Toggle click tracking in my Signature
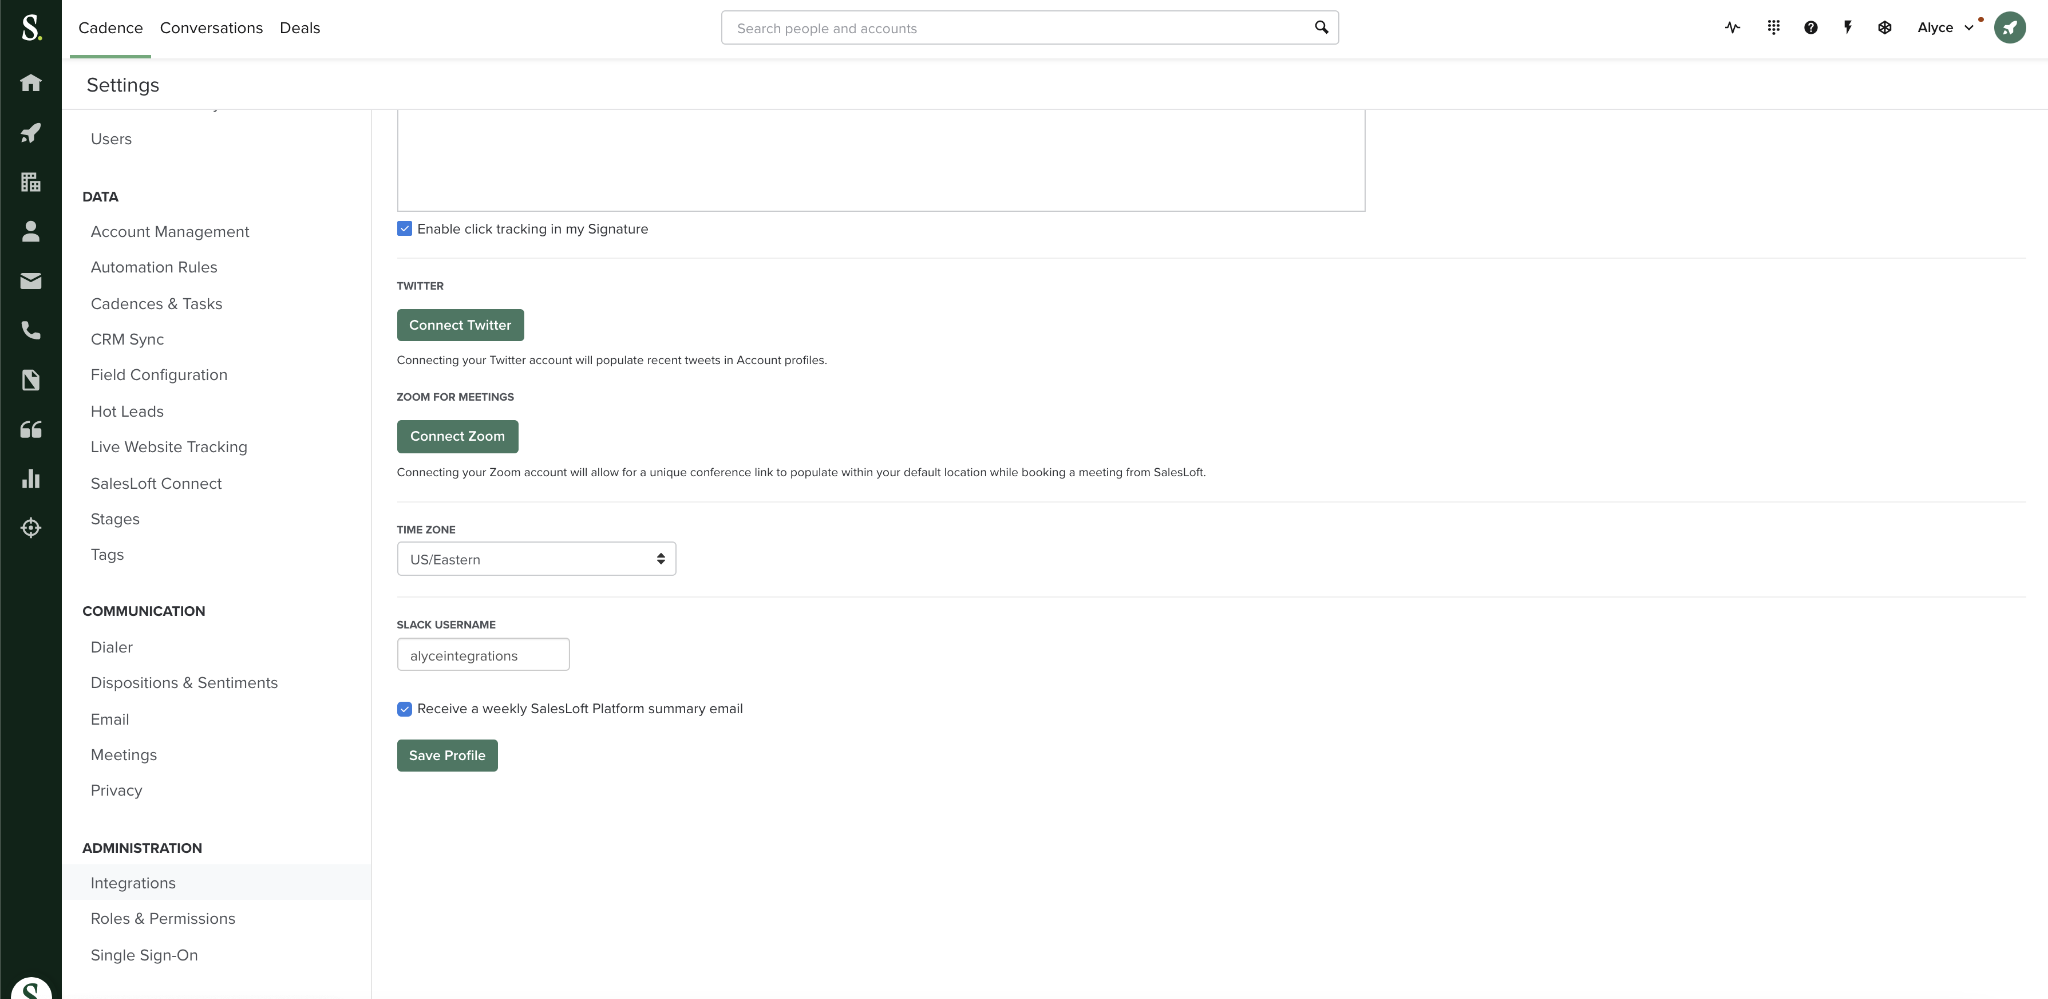Viewport: 2048px width, 999px height. point(404,229)
